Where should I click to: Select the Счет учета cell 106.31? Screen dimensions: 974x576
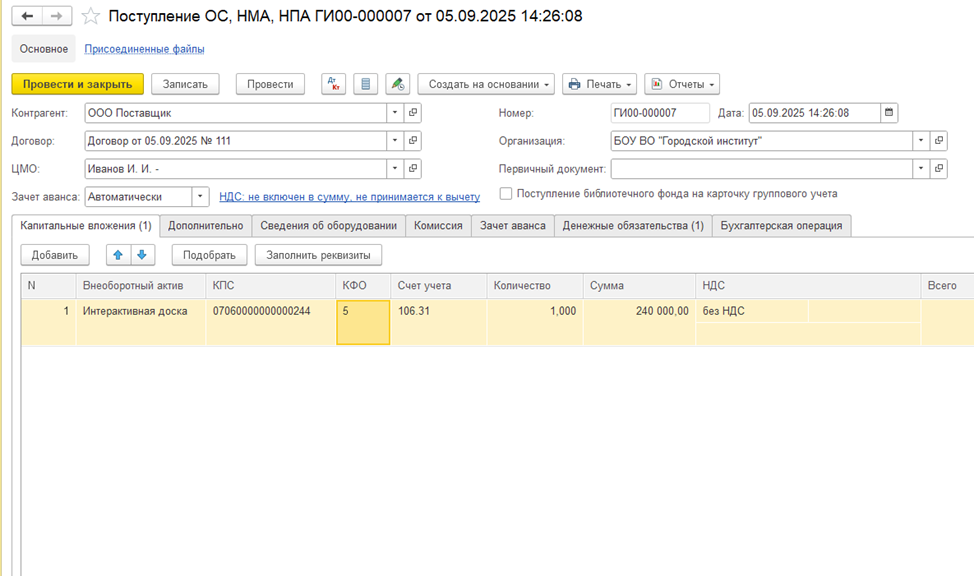[x=439, y=322]
